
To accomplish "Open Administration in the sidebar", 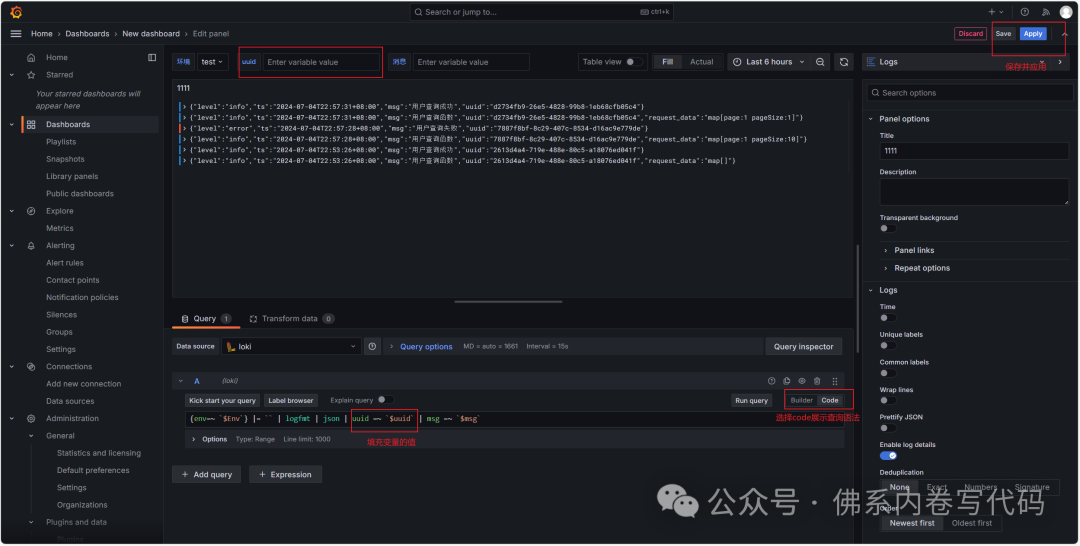I will pos(72,418).
